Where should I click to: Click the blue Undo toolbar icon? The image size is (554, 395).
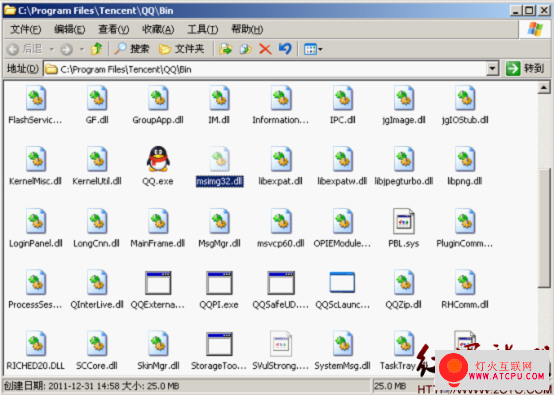pyautogui.click(x=285, y=48)
